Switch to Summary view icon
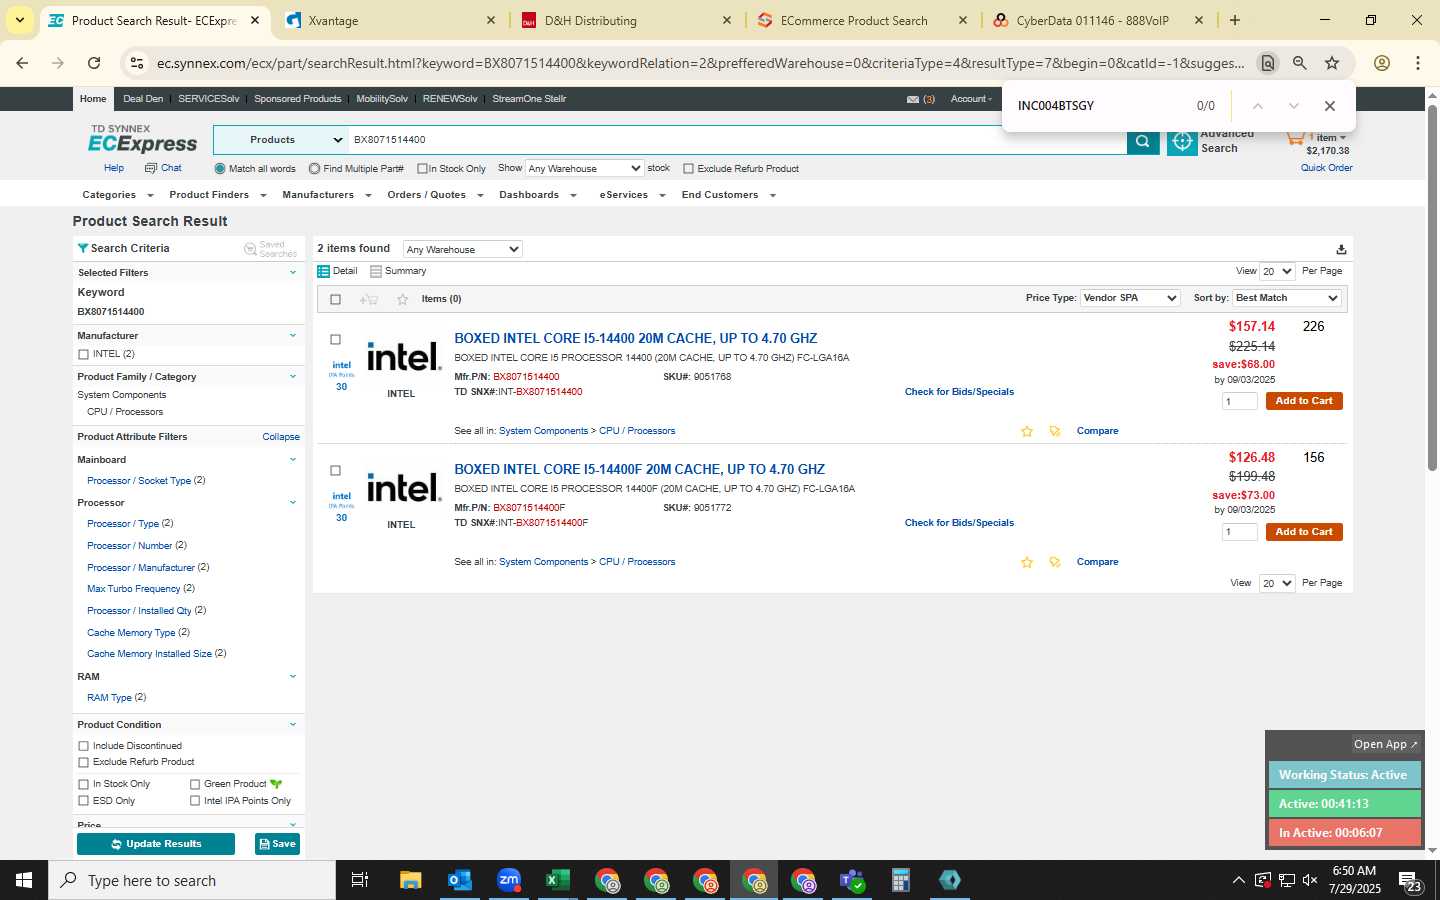This screenshot has width=1440, height=900. (376, 271)
